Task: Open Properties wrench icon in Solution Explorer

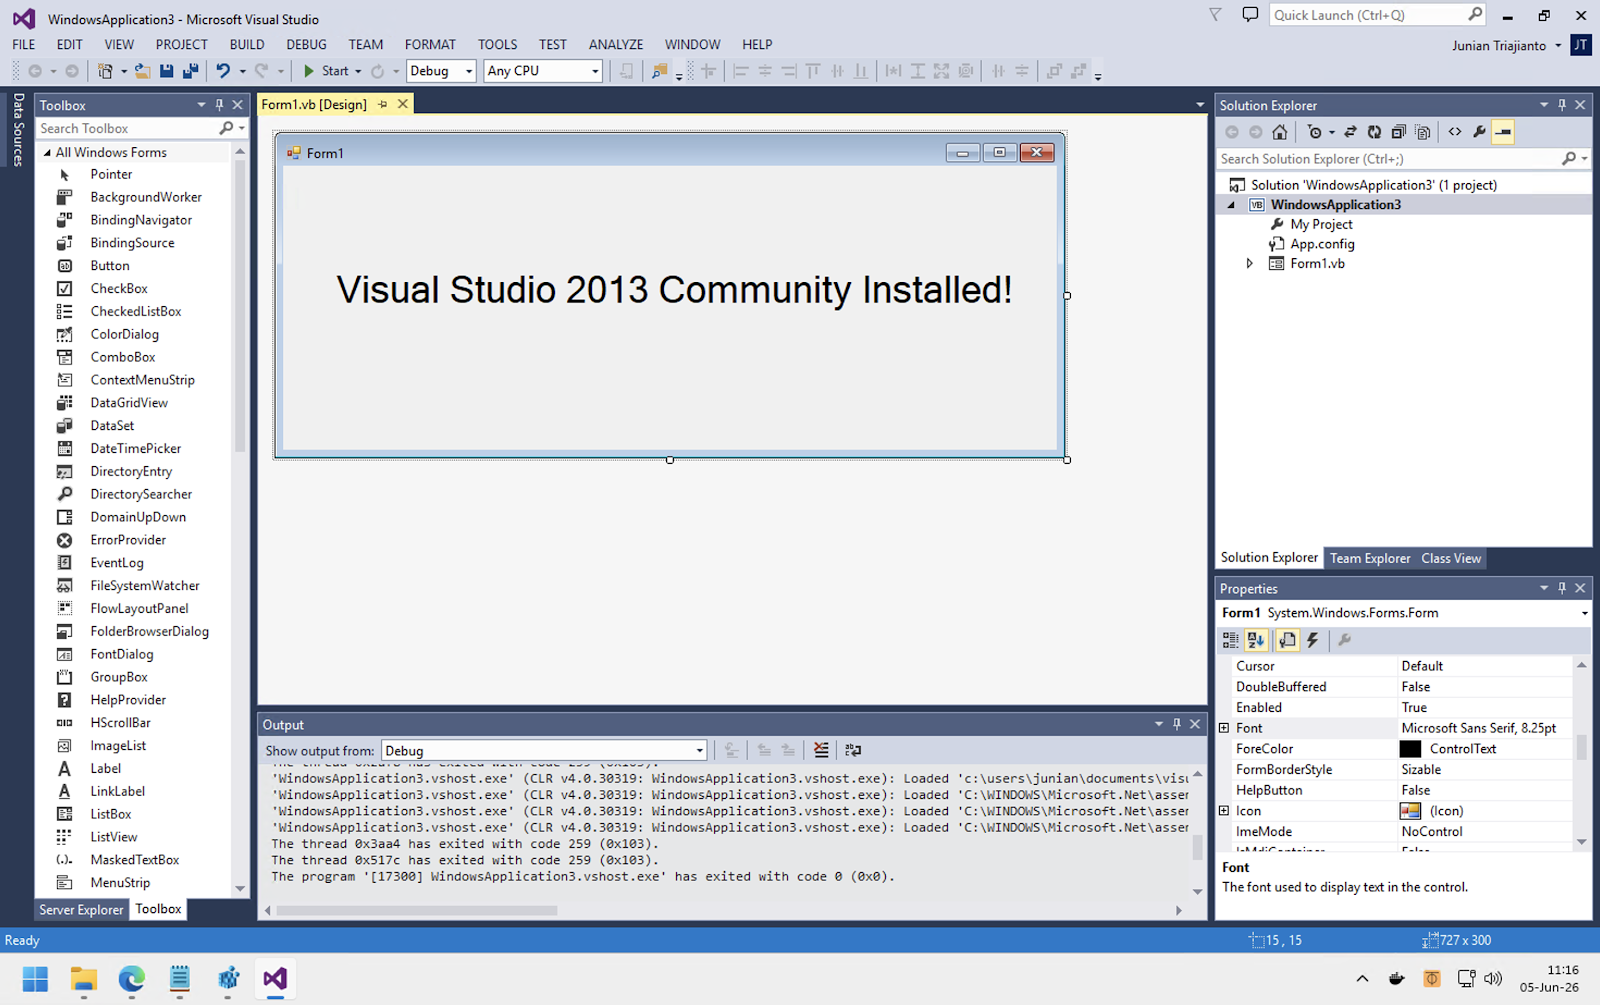Action: [x=1479, y=132]
